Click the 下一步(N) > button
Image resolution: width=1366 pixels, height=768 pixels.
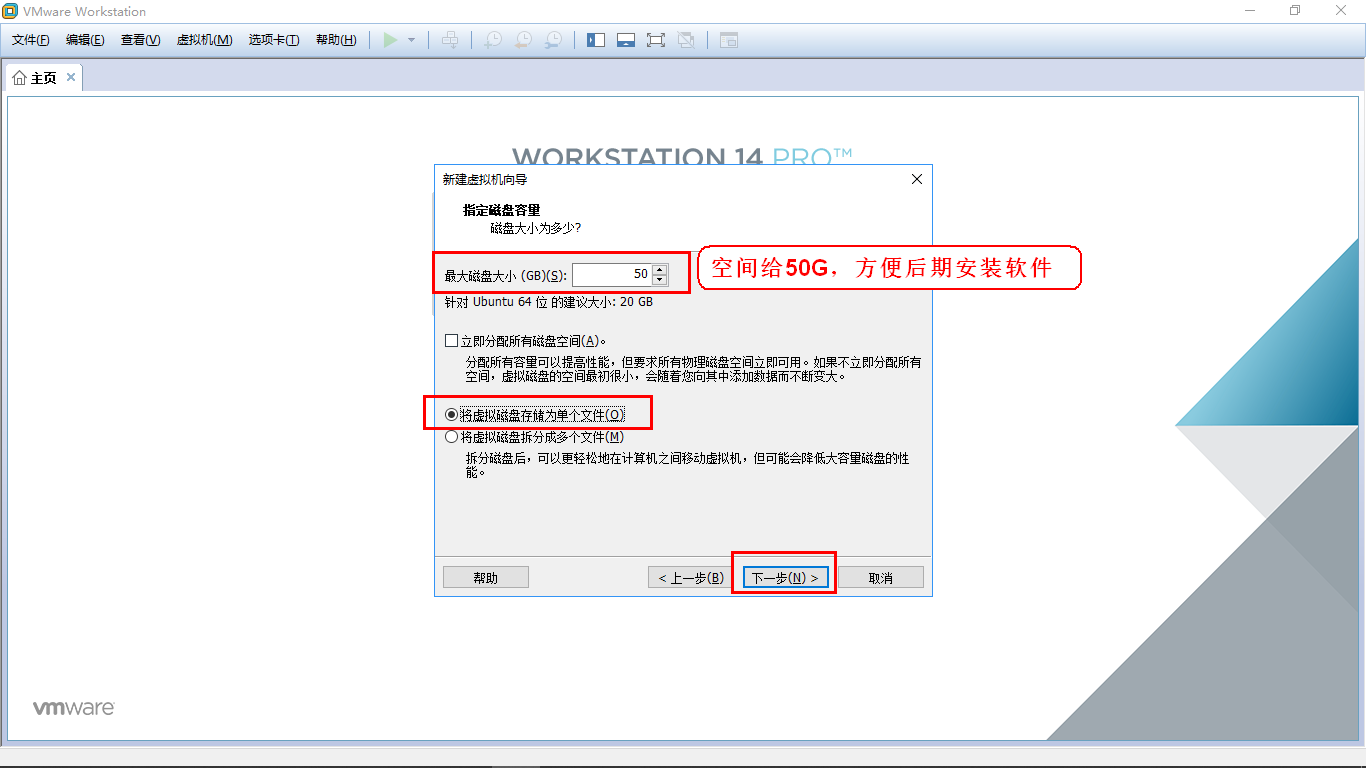pos(784,578)
